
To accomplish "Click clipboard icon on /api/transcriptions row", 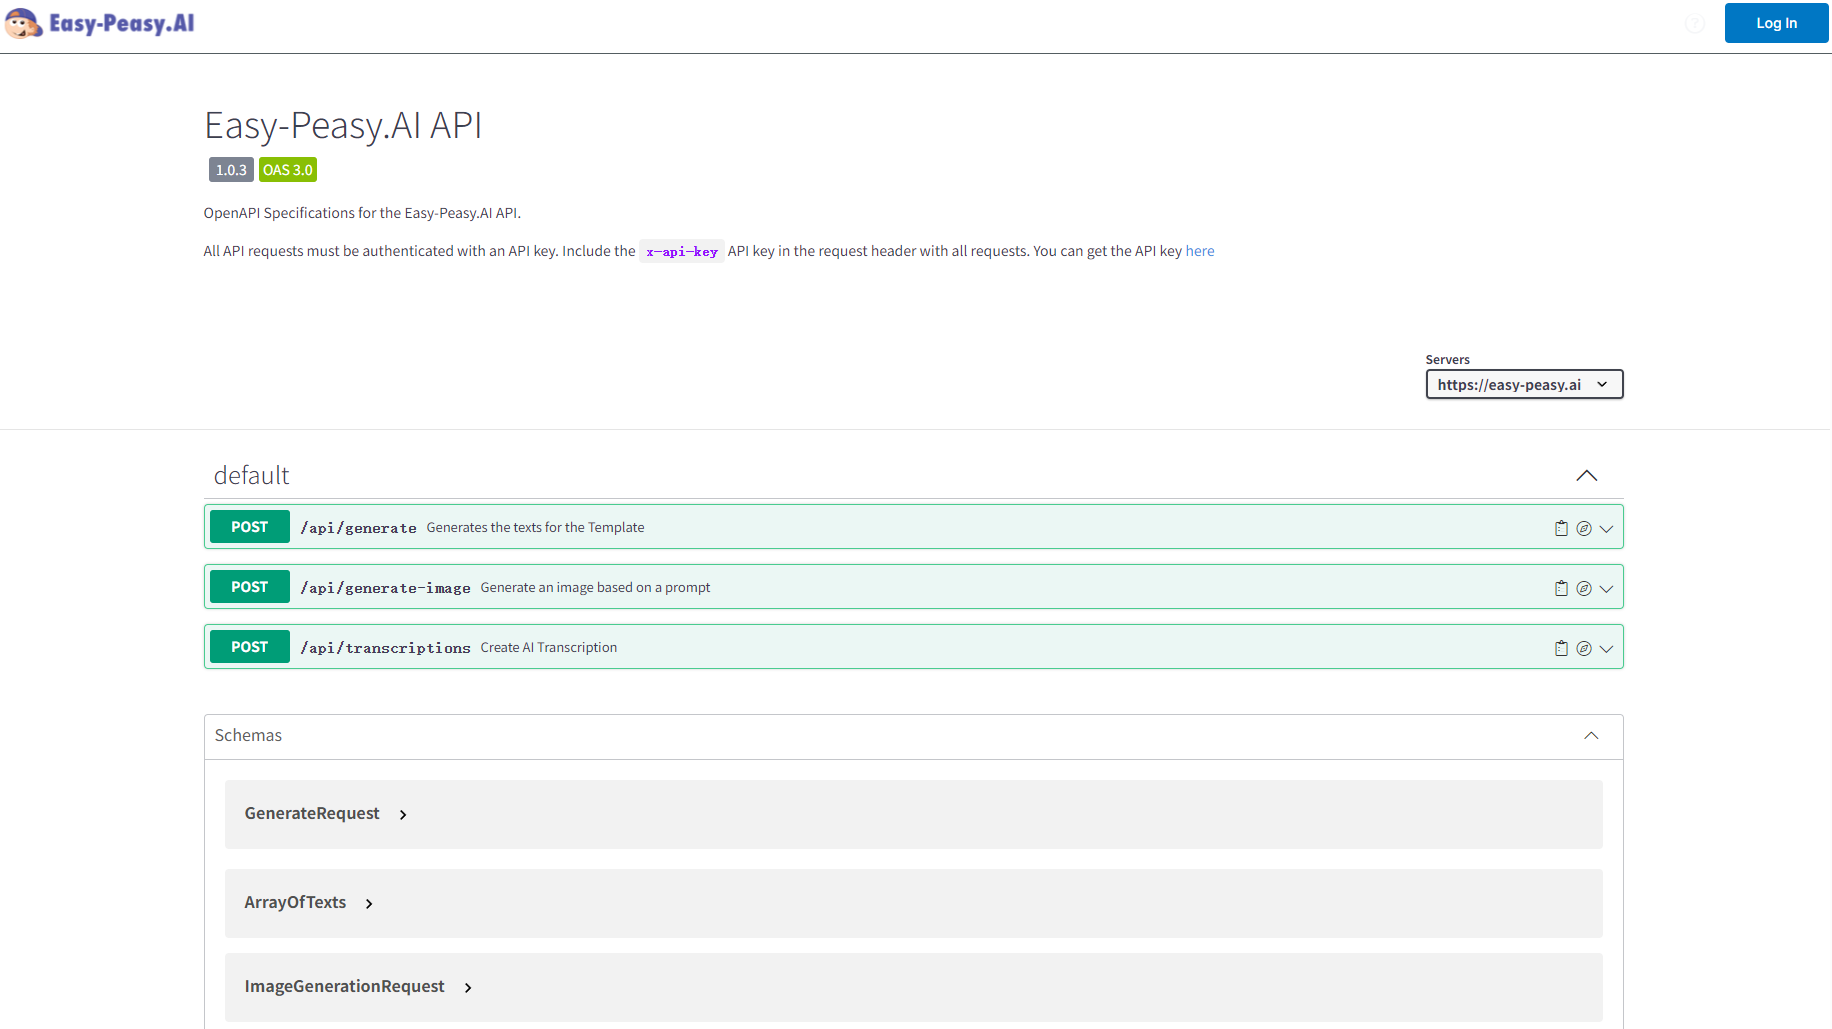I will click(1561, 648).
